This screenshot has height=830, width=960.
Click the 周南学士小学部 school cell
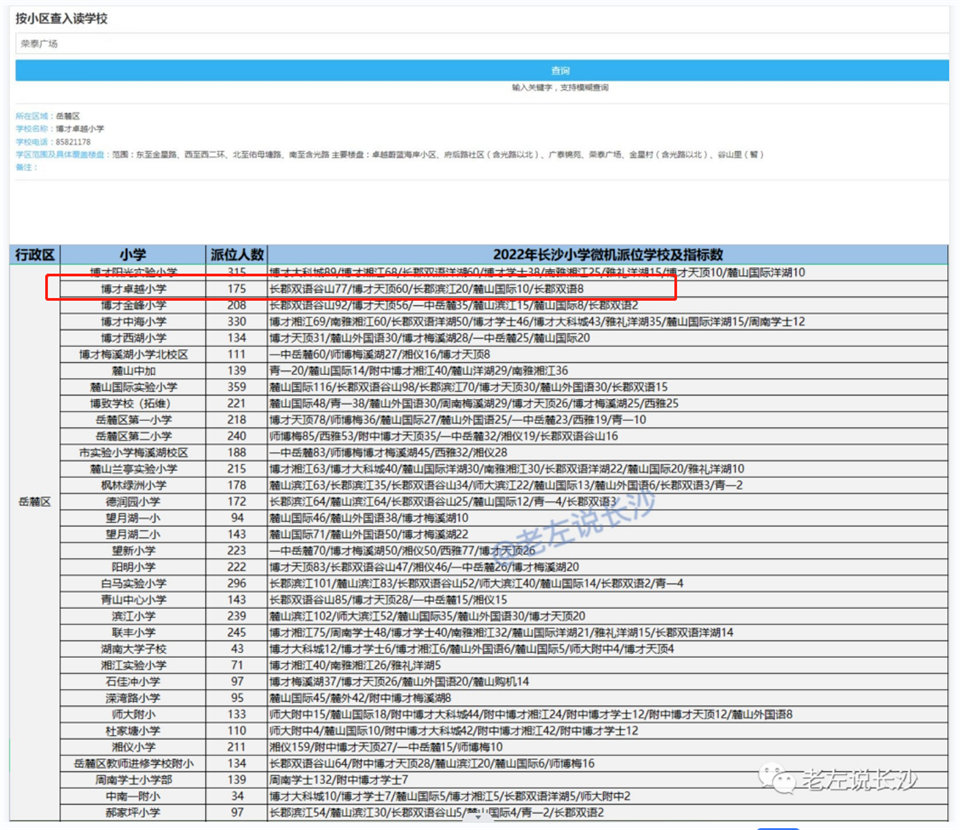click(x=133, y=779)
